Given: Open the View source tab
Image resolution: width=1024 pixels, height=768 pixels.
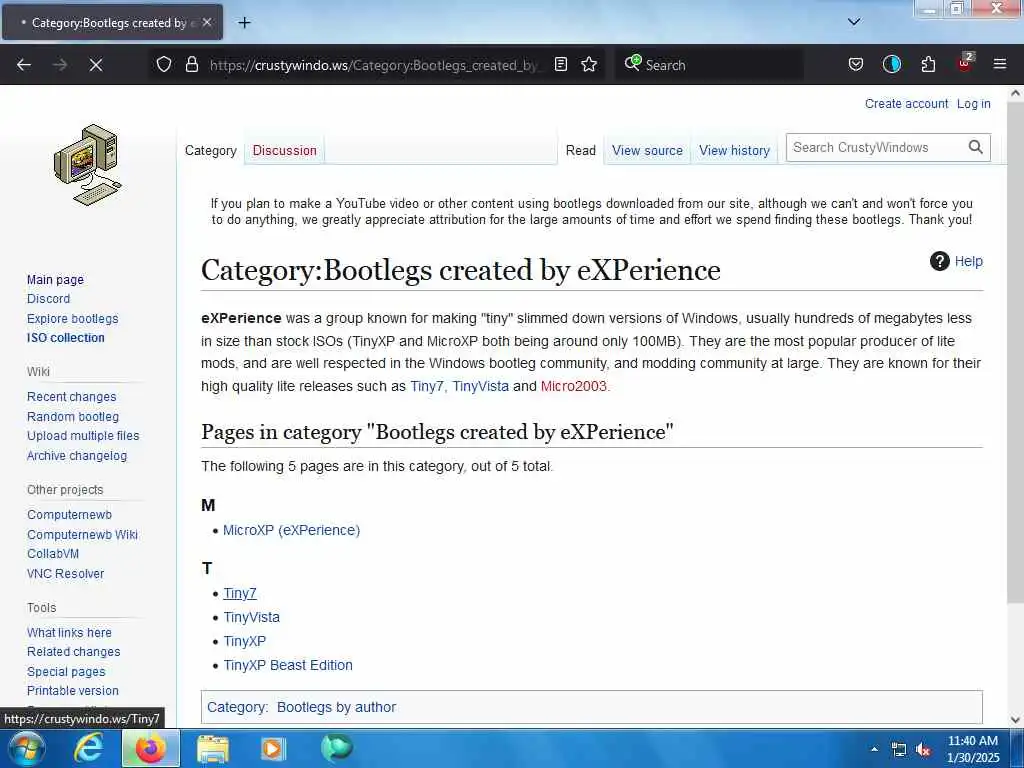Looking at the screenshot, I should tap(647, 150).
